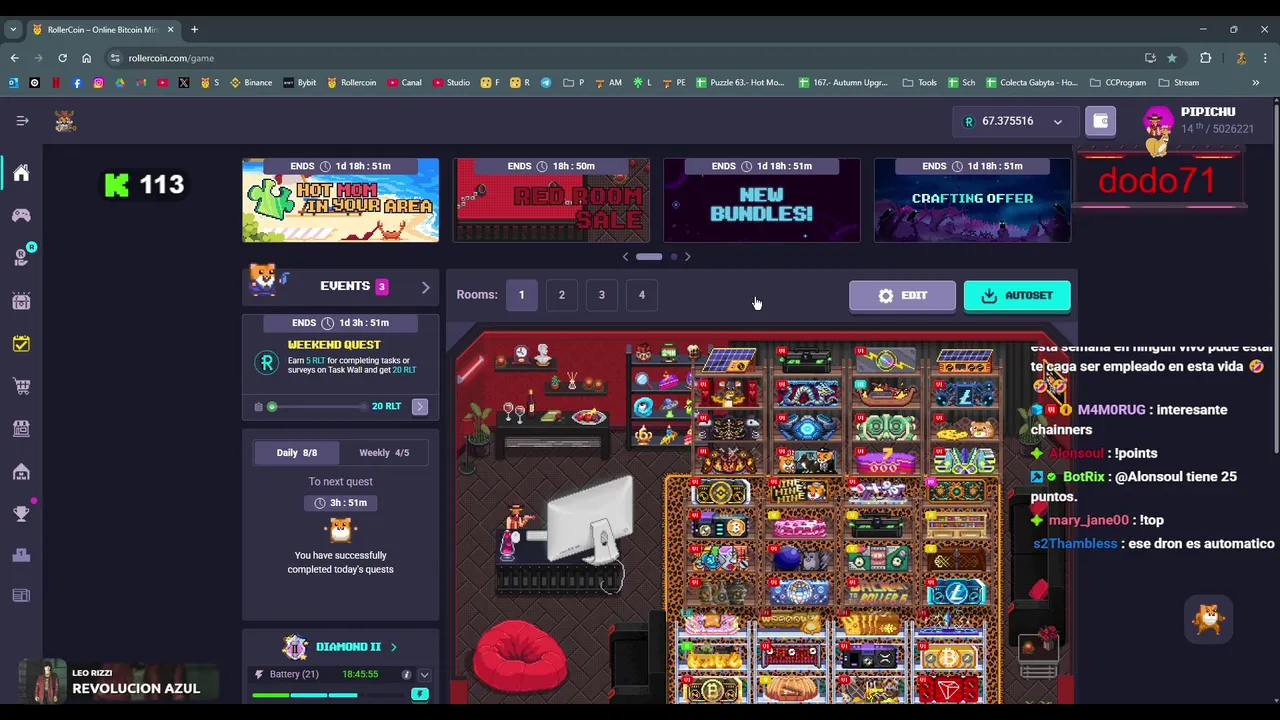Viewport: 1280px width, 720px height.
Task: Open the Hot Mom In Your Area banner
Action: point(340,200)
